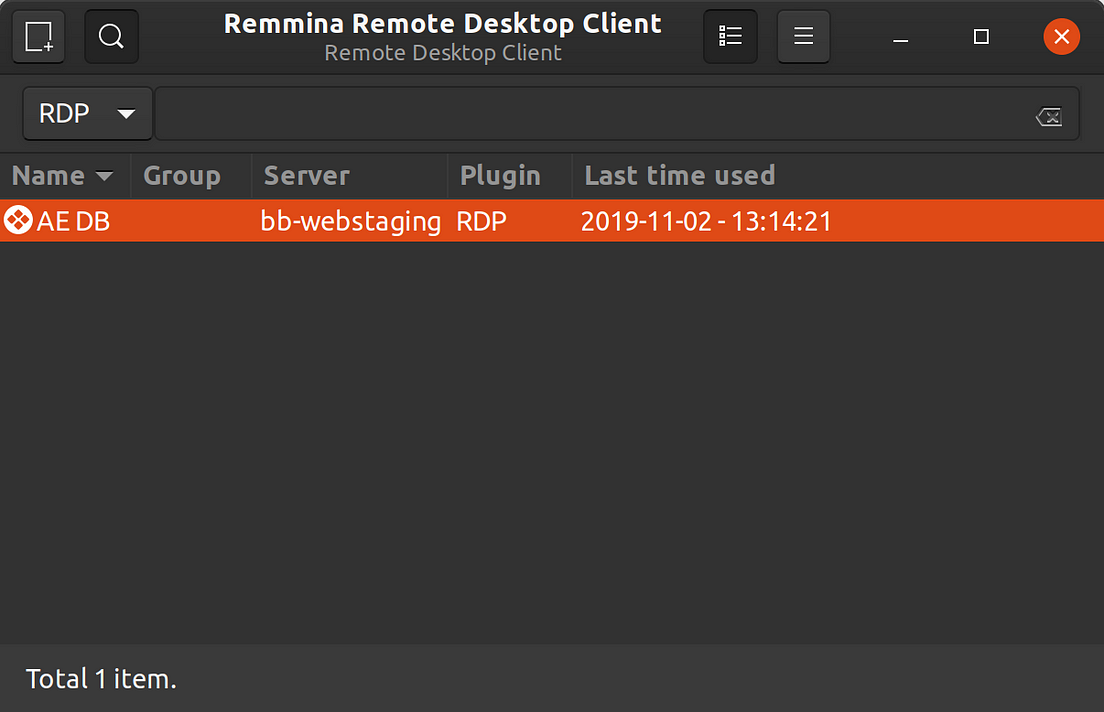The width and height of the screenshot is (1104, 712).
Task: Click the RDP plugin cell in AE DB row
Action: tap(482, 222)
